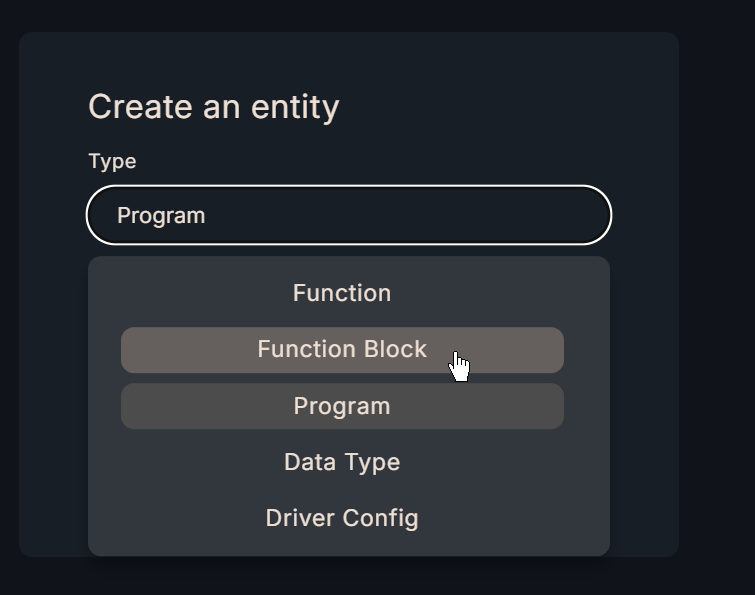Collapse the entity Type combo box
The width and height of the screenshot is (755, 595).
[x=348, y=215]
